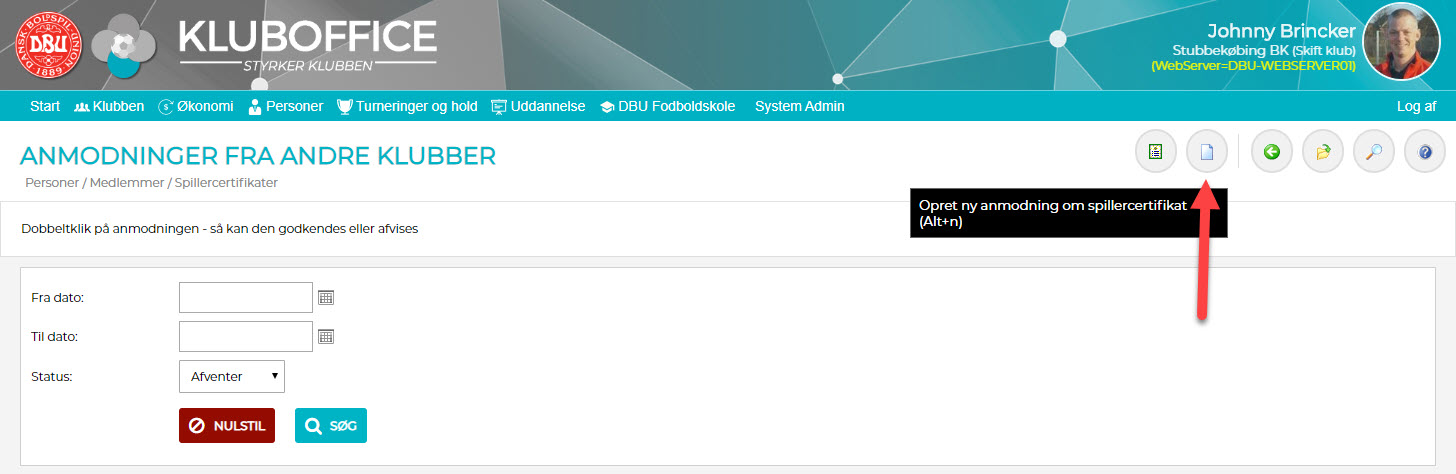Open the Personer menu
This screenshot has width=1456, height=474.
tap(285, 106)
